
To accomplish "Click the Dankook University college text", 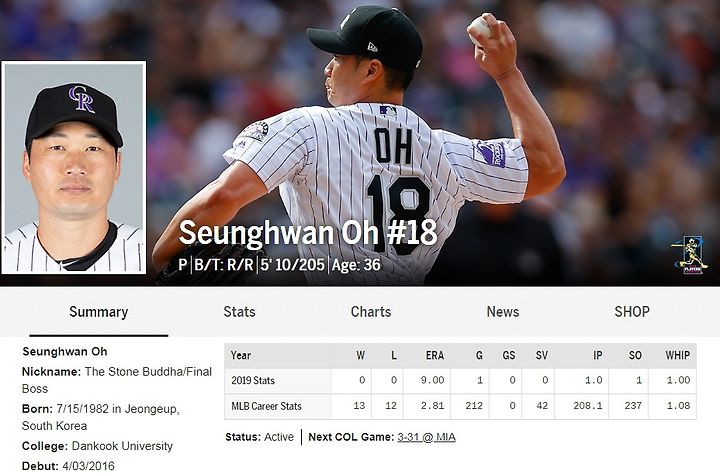I will point(122,446).
